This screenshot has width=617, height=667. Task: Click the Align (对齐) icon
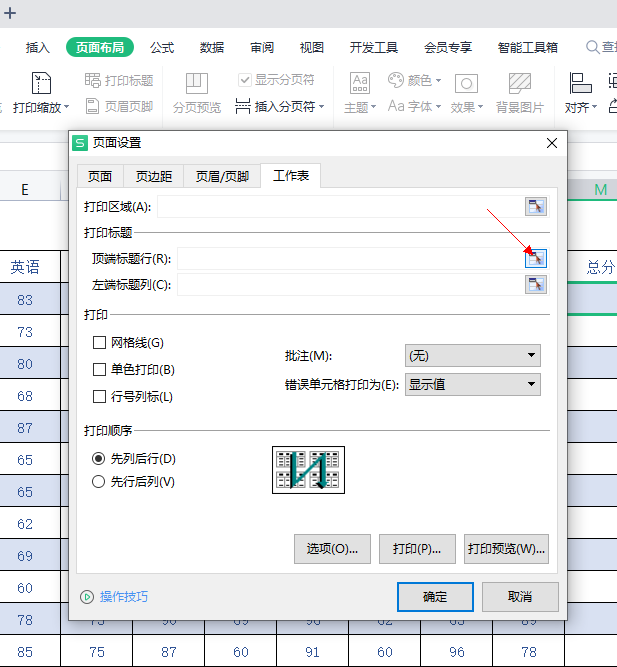click(x=580, y=83)
